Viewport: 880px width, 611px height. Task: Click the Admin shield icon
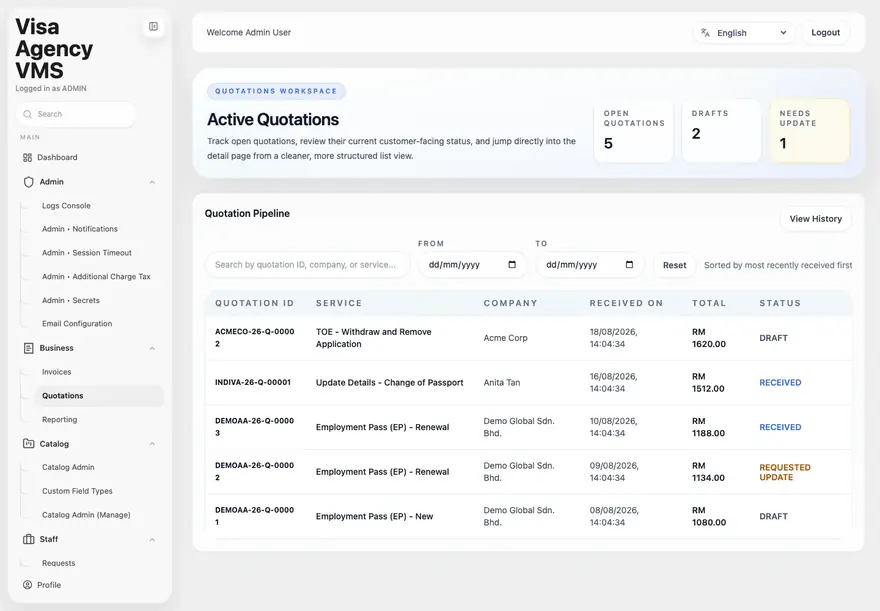(x=29, y=182)
